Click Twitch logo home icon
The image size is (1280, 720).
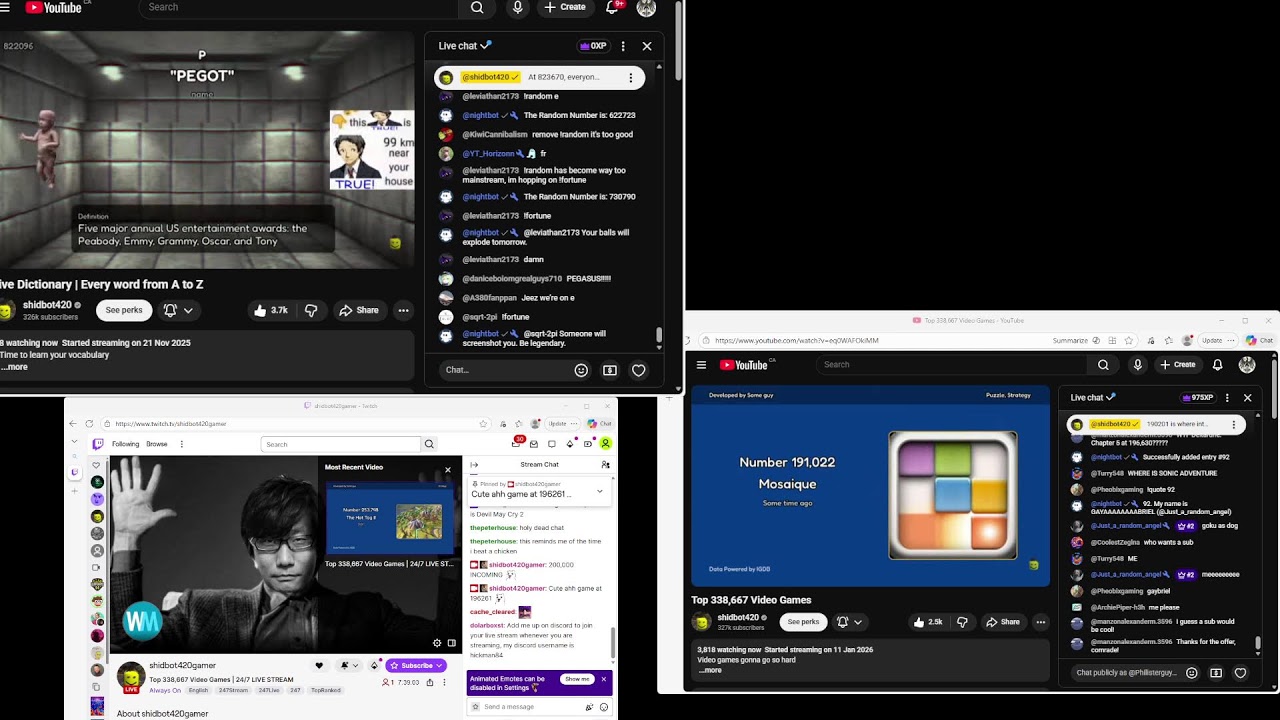(x=97, y=444)
